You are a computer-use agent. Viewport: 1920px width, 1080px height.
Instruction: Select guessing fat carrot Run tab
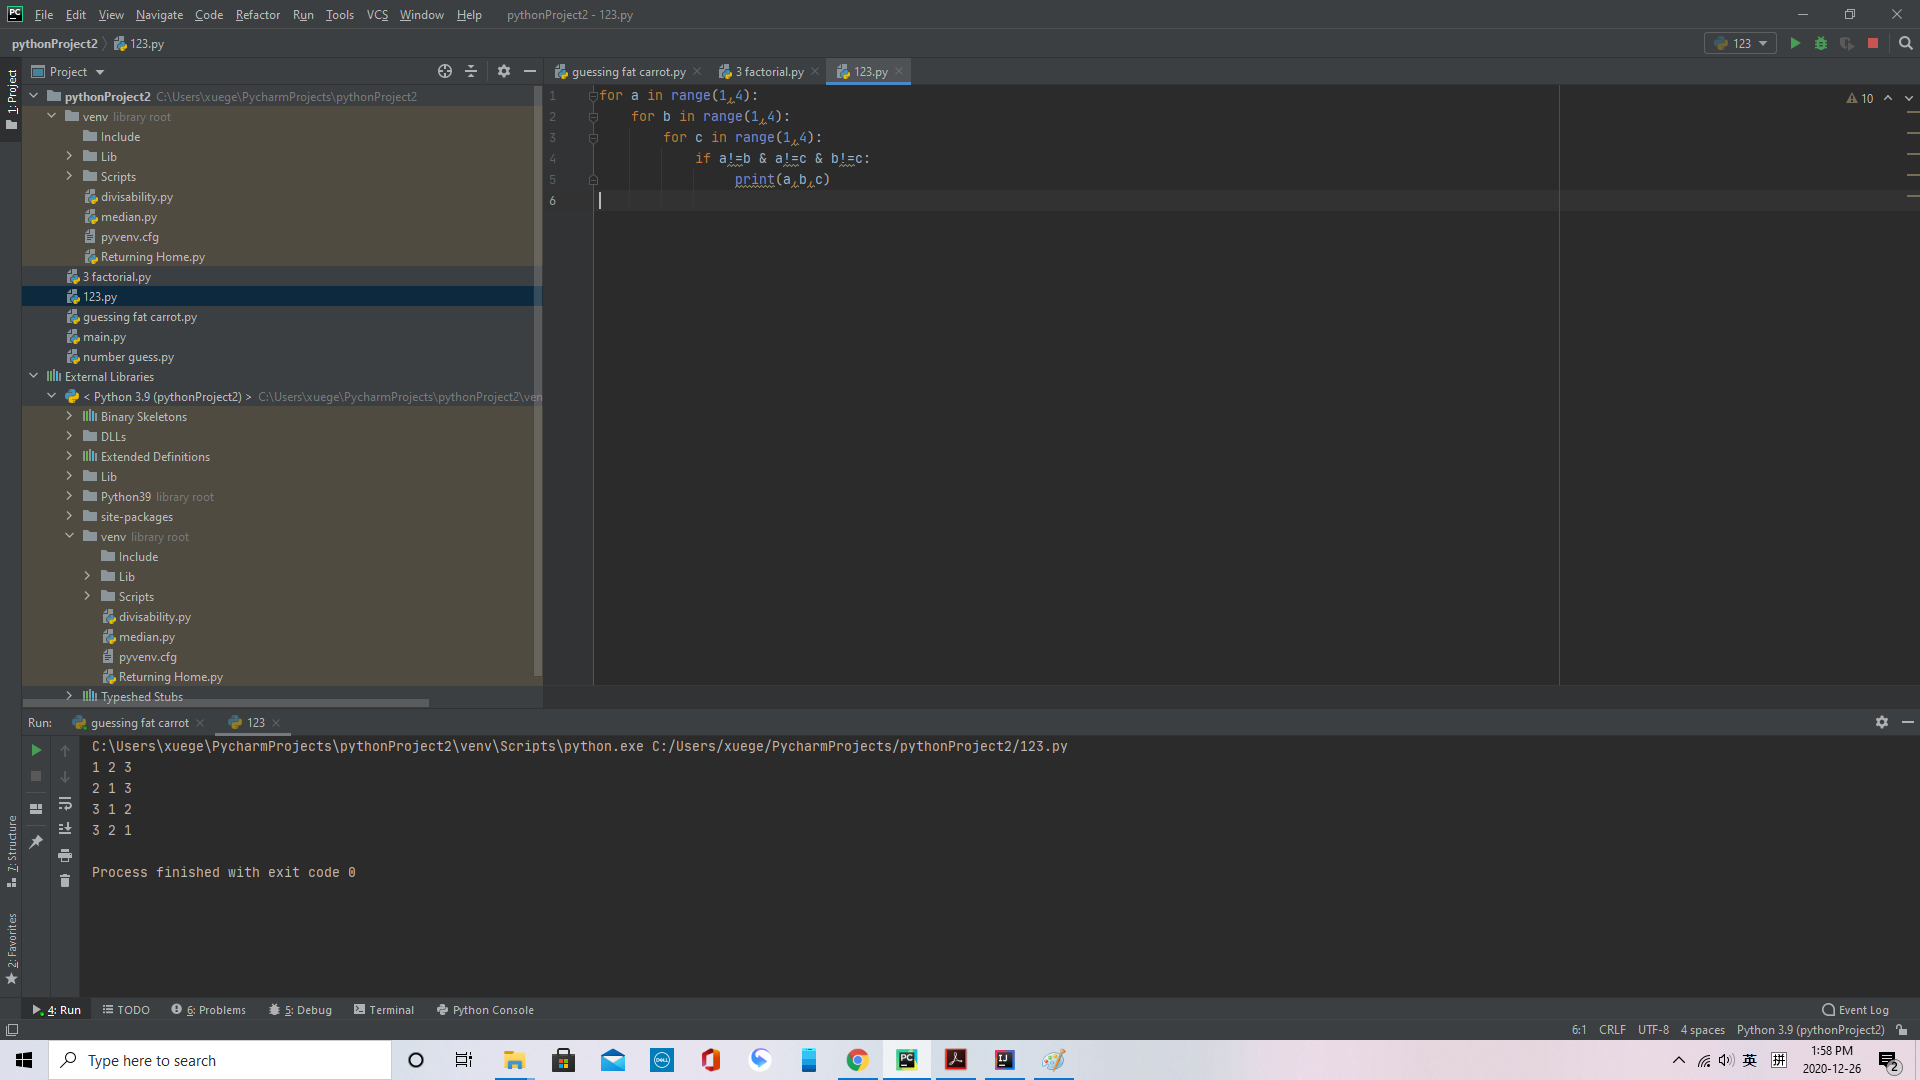[x=139, y=722]
